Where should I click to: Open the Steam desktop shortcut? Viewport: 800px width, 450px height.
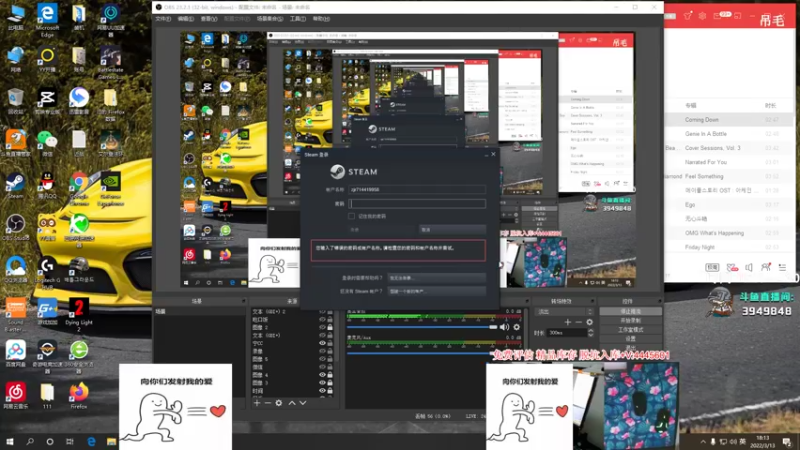pos(15,186)
